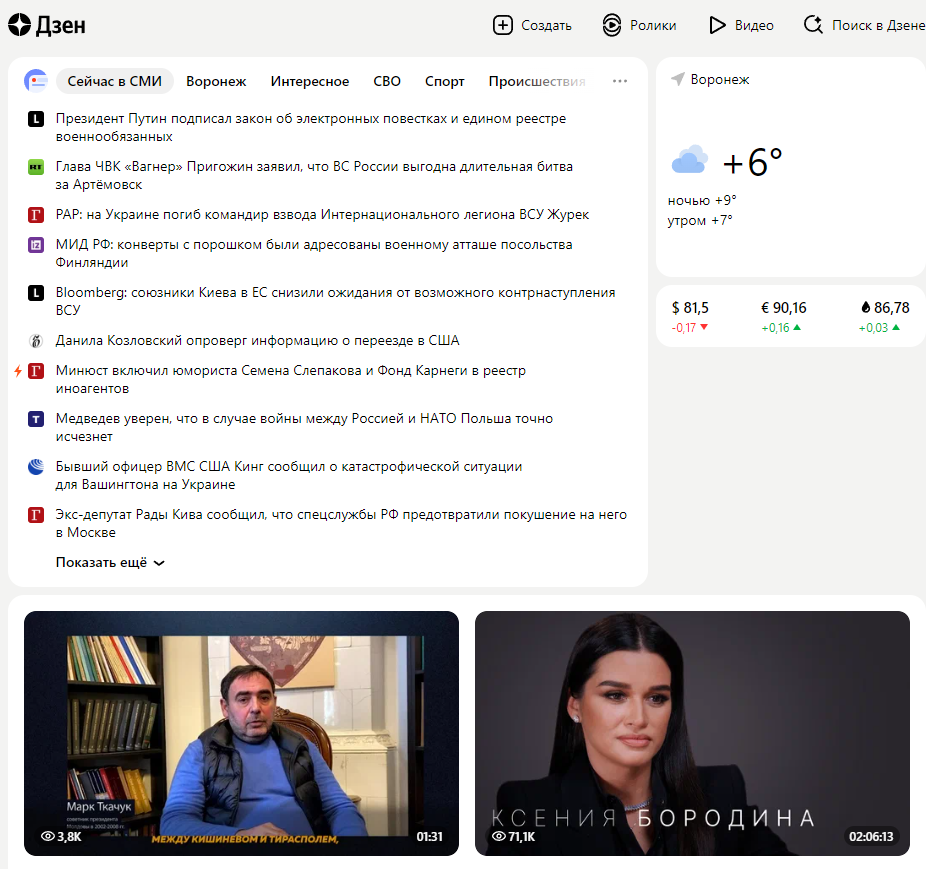The height and width of the screenshot is (869, 926).
Task: Open МИД РФ конверты с порошком headline
Action: (x=314, y=253)
